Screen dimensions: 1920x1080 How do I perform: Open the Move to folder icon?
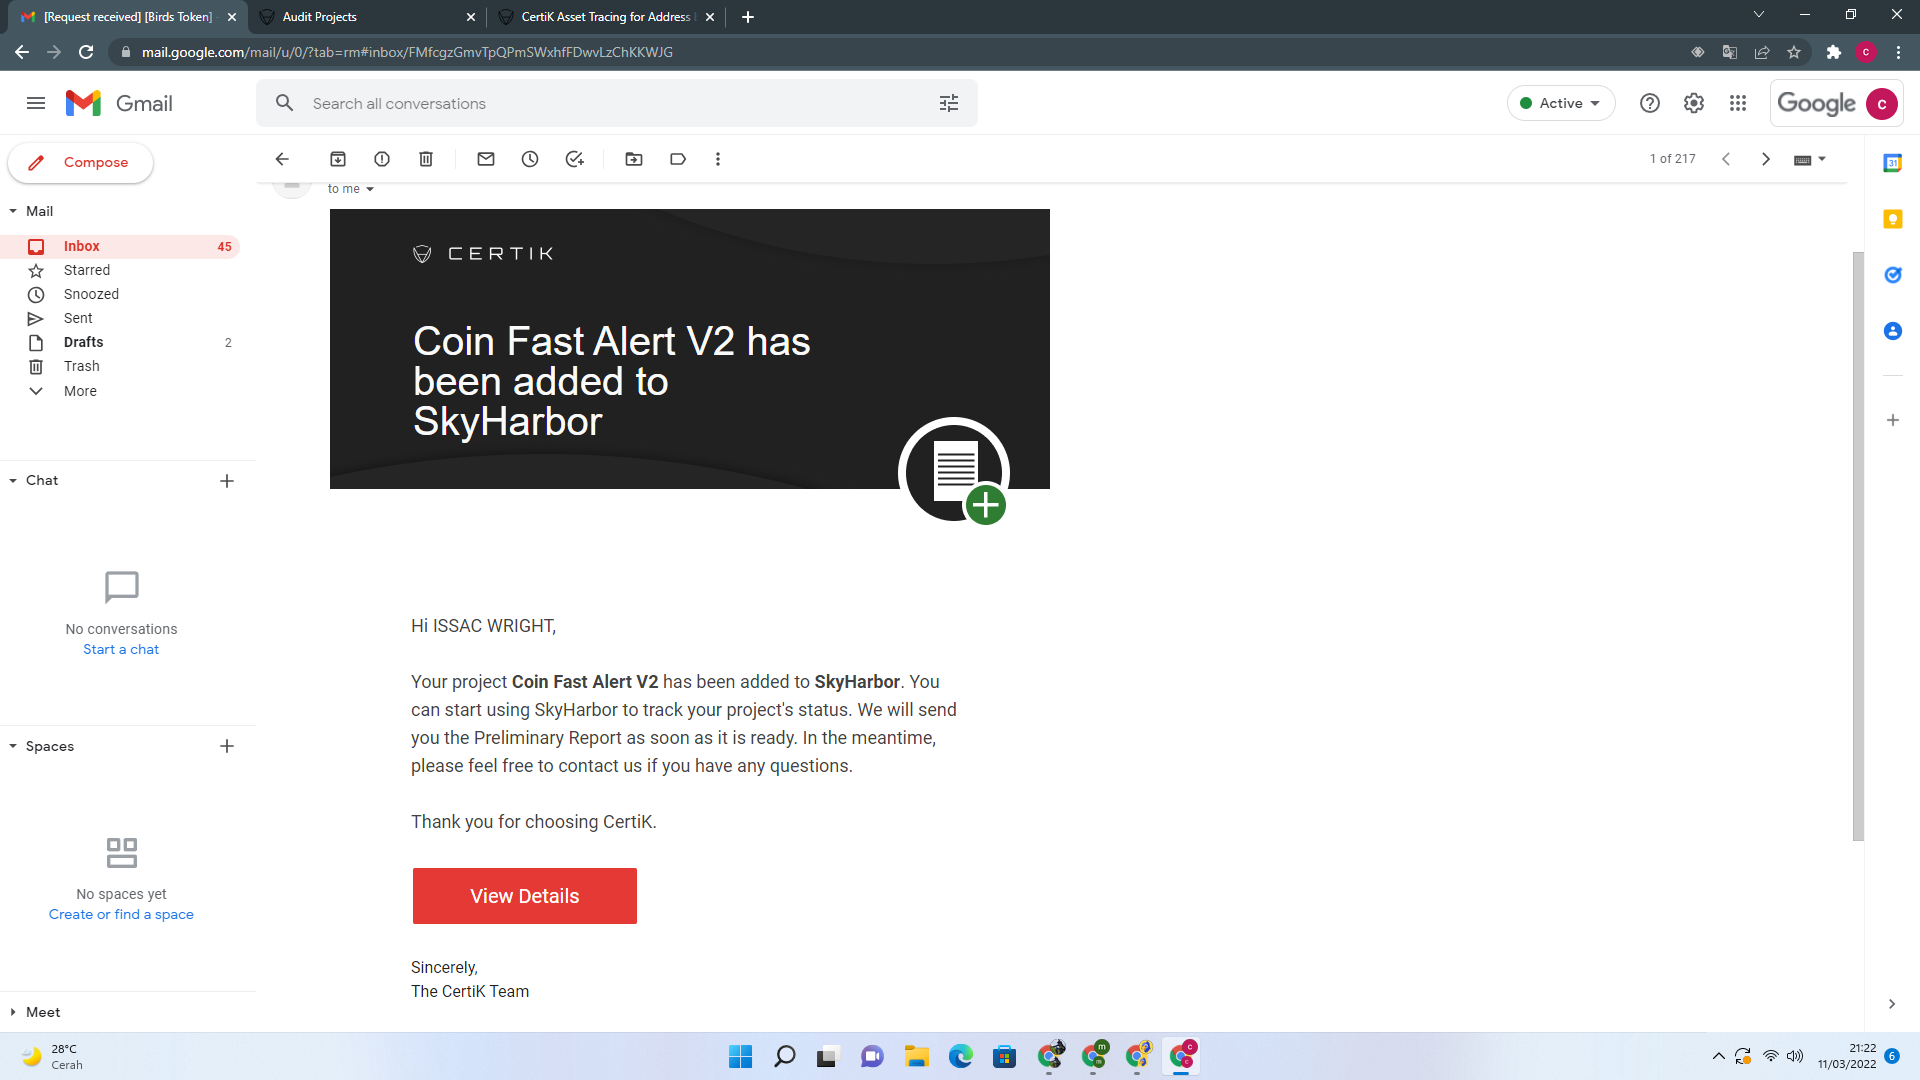(x=634, y=159)
